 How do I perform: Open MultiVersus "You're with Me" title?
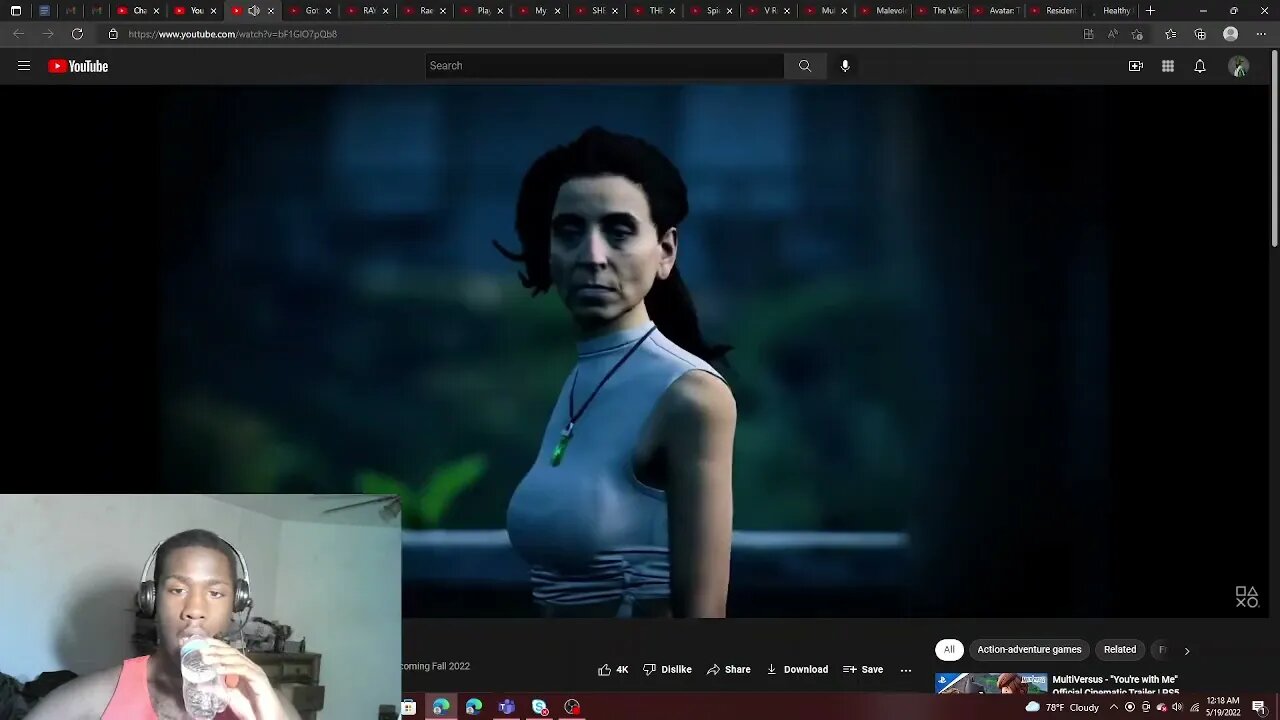click(x=1115, y=685)
